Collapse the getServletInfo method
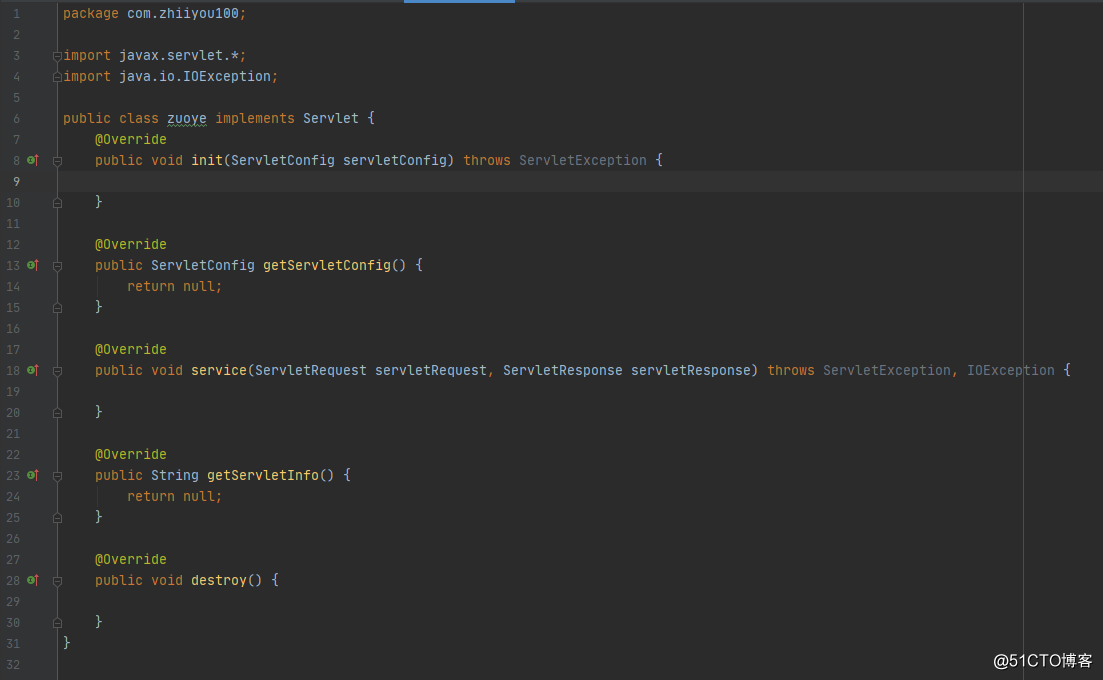 (x=57, y=475)
